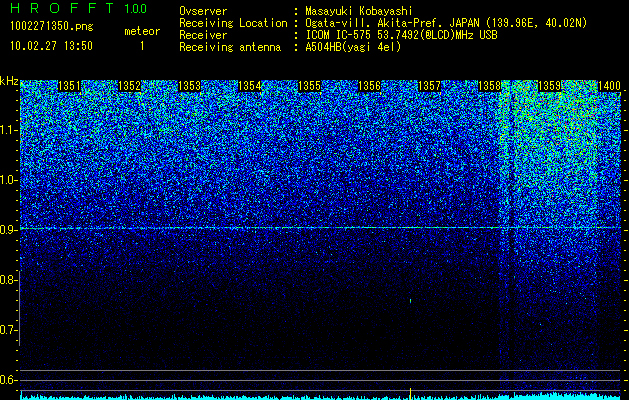629x400 pixels.
Task: Click the A504HB yagi antenna text
Action: point(353,47)
